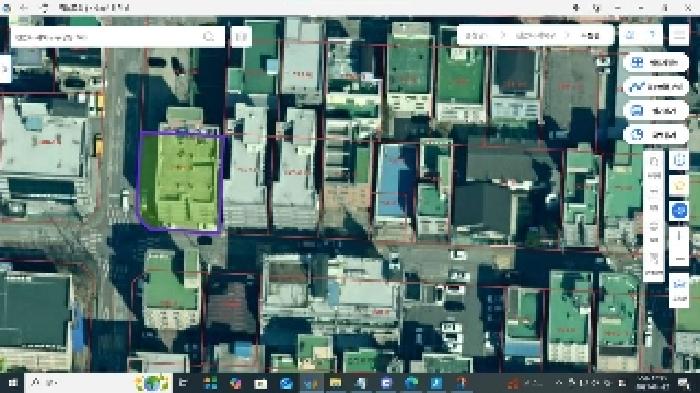Viewport: 700px width, 393px height.
Task: Open the first region breadcrumb dropdown
Action: (x=476, y=36)
